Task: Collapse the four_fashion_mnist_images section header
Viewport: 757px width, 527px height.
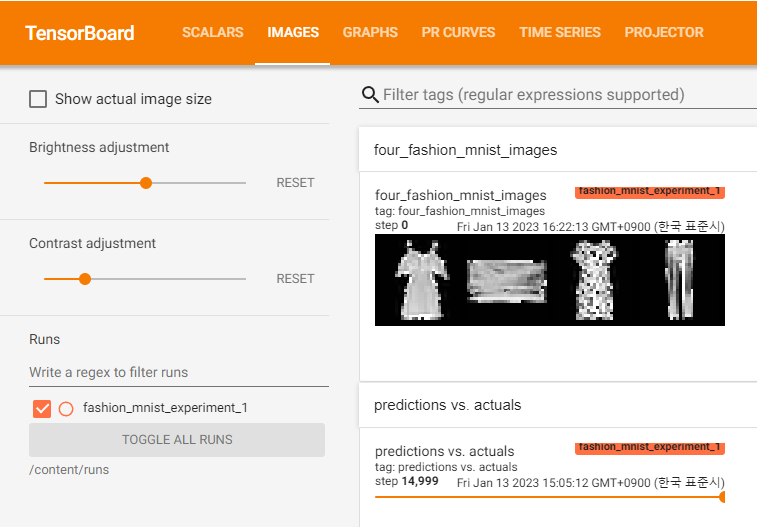Action: [x=558, y=150]
